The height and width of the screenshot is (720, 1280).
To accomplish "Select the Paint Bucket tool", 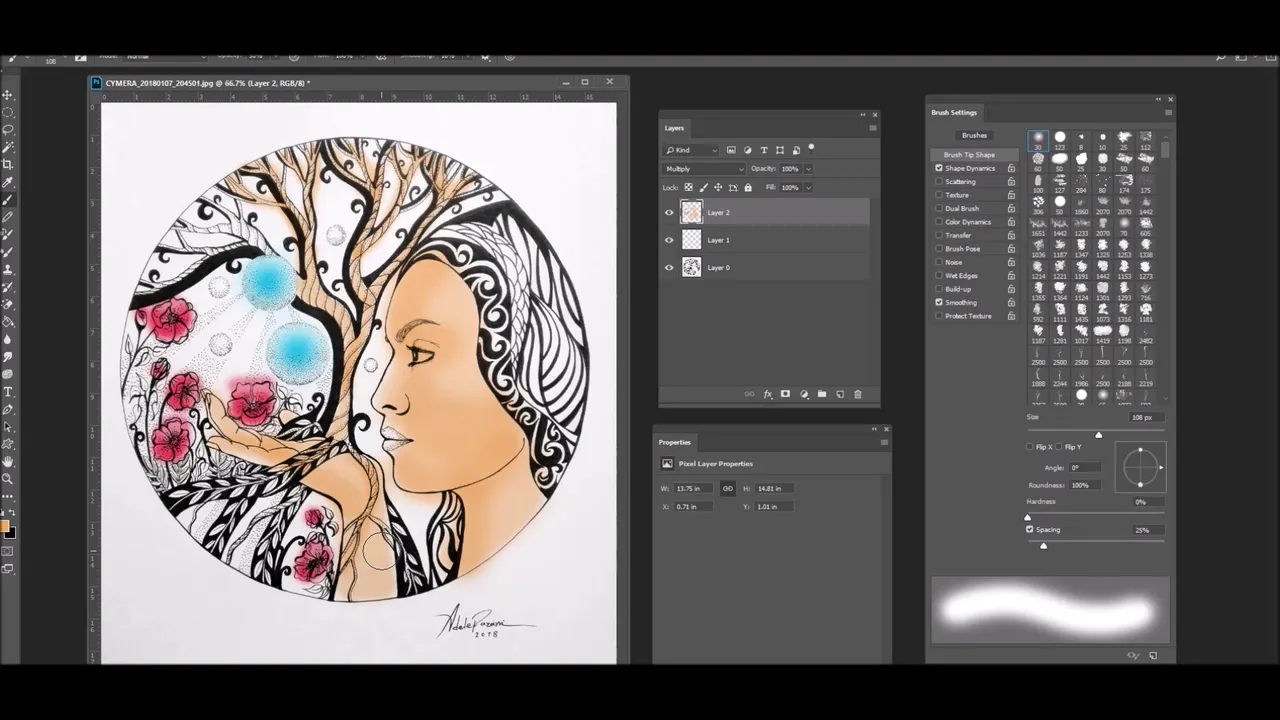I will [8, 322].
